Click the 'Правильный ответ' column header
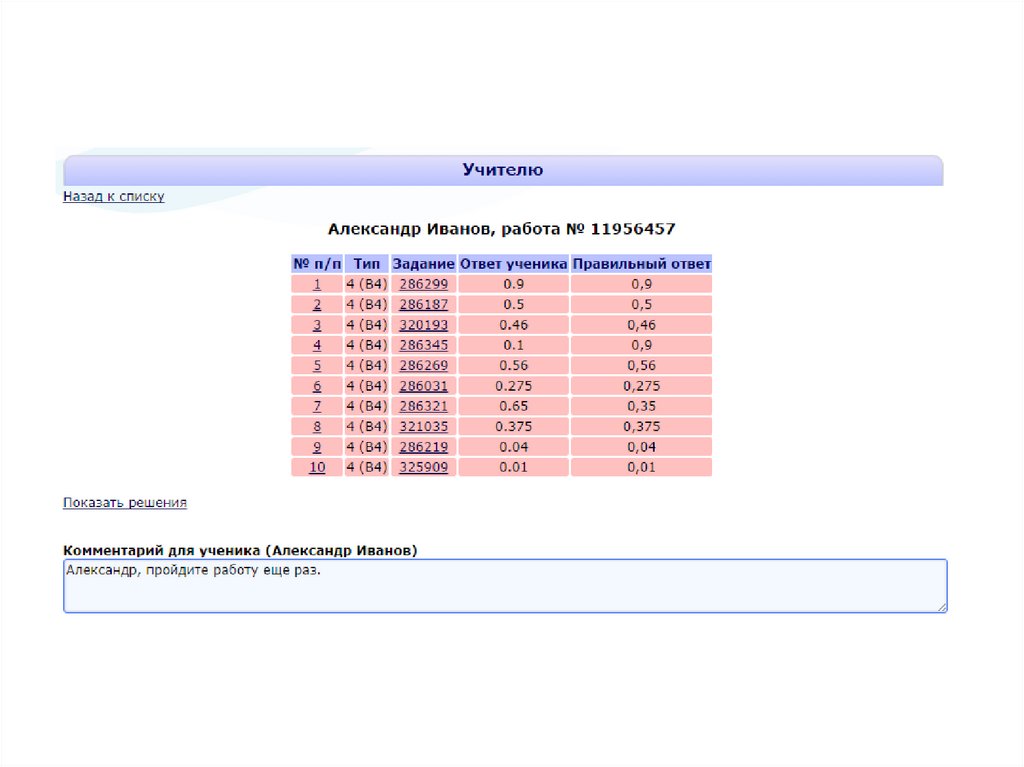Screen dimensions: 1024x767 pos(641,264)
